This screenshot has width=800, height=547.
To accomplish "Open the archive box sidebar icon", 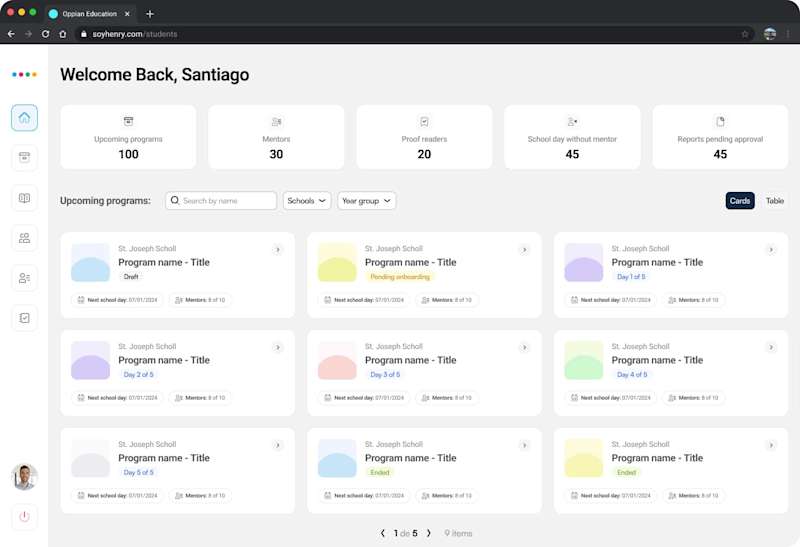I will 24,157.
